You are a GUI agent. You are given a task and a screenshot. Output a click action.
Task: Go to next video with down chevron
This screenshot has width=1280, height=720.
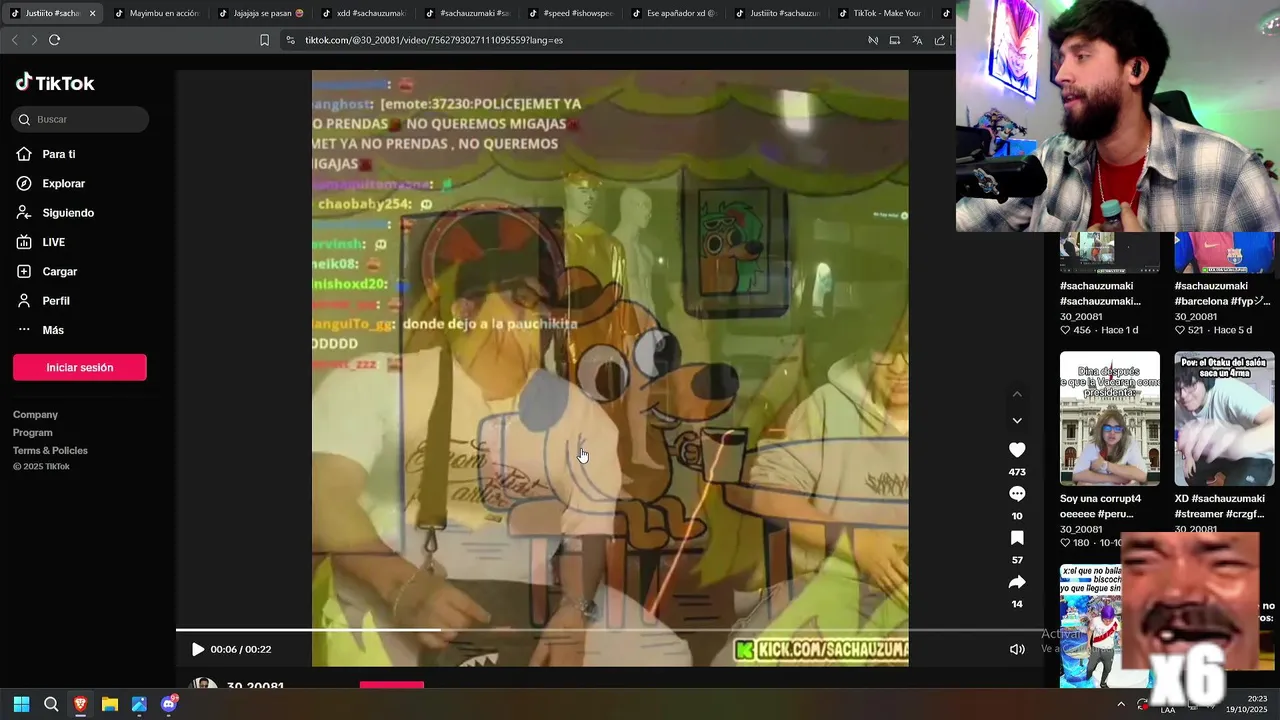(1017, 421)
